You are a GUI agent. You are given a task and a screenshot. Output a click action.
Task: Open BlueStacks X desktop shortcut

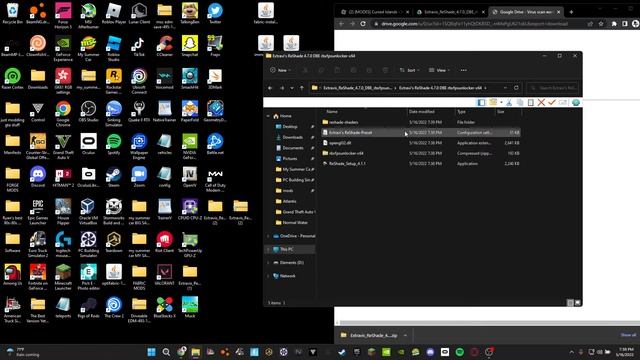(x=164, y=307)
